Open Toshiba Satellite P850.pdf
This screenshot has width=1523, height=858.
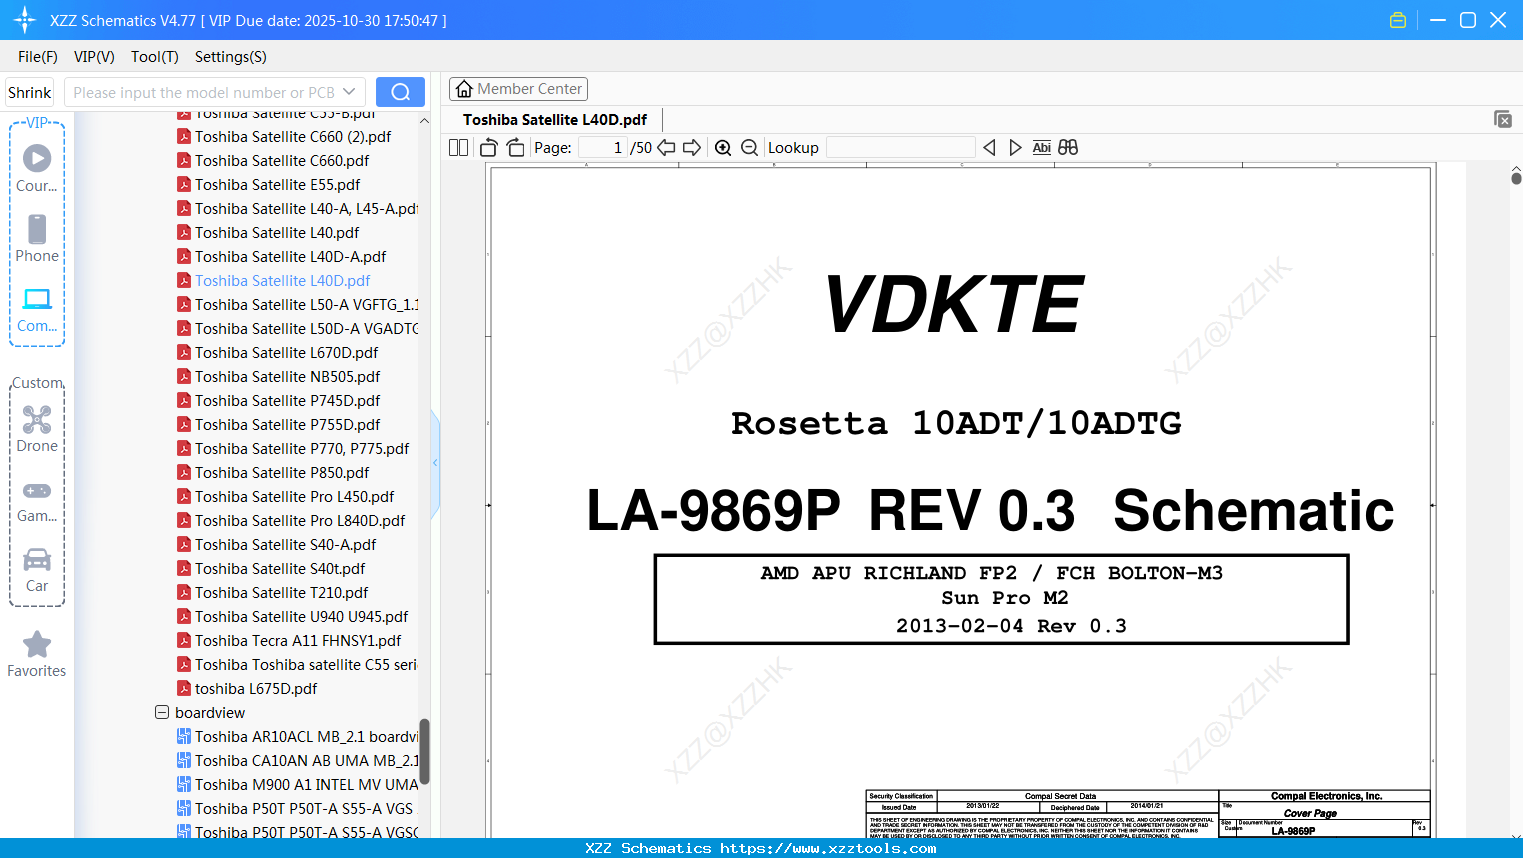[x=282, y=473]
